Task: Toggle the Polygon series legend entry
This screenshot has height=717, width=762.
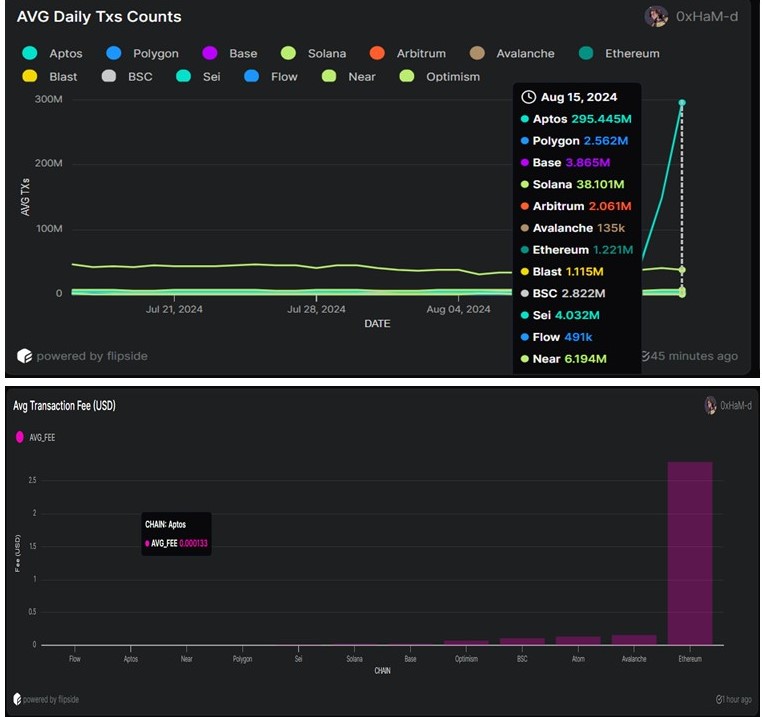Action: [142, 53]
